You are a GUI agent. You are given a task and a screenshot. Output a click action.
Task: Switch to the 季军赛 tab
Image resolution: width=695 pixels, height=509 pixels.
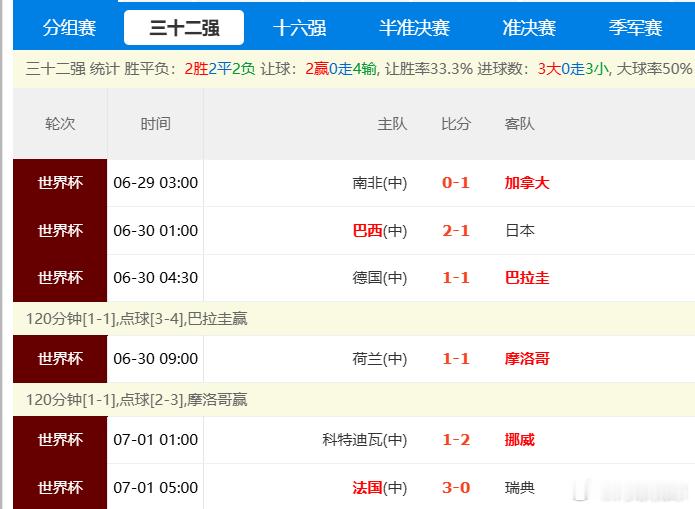point(635,27)
